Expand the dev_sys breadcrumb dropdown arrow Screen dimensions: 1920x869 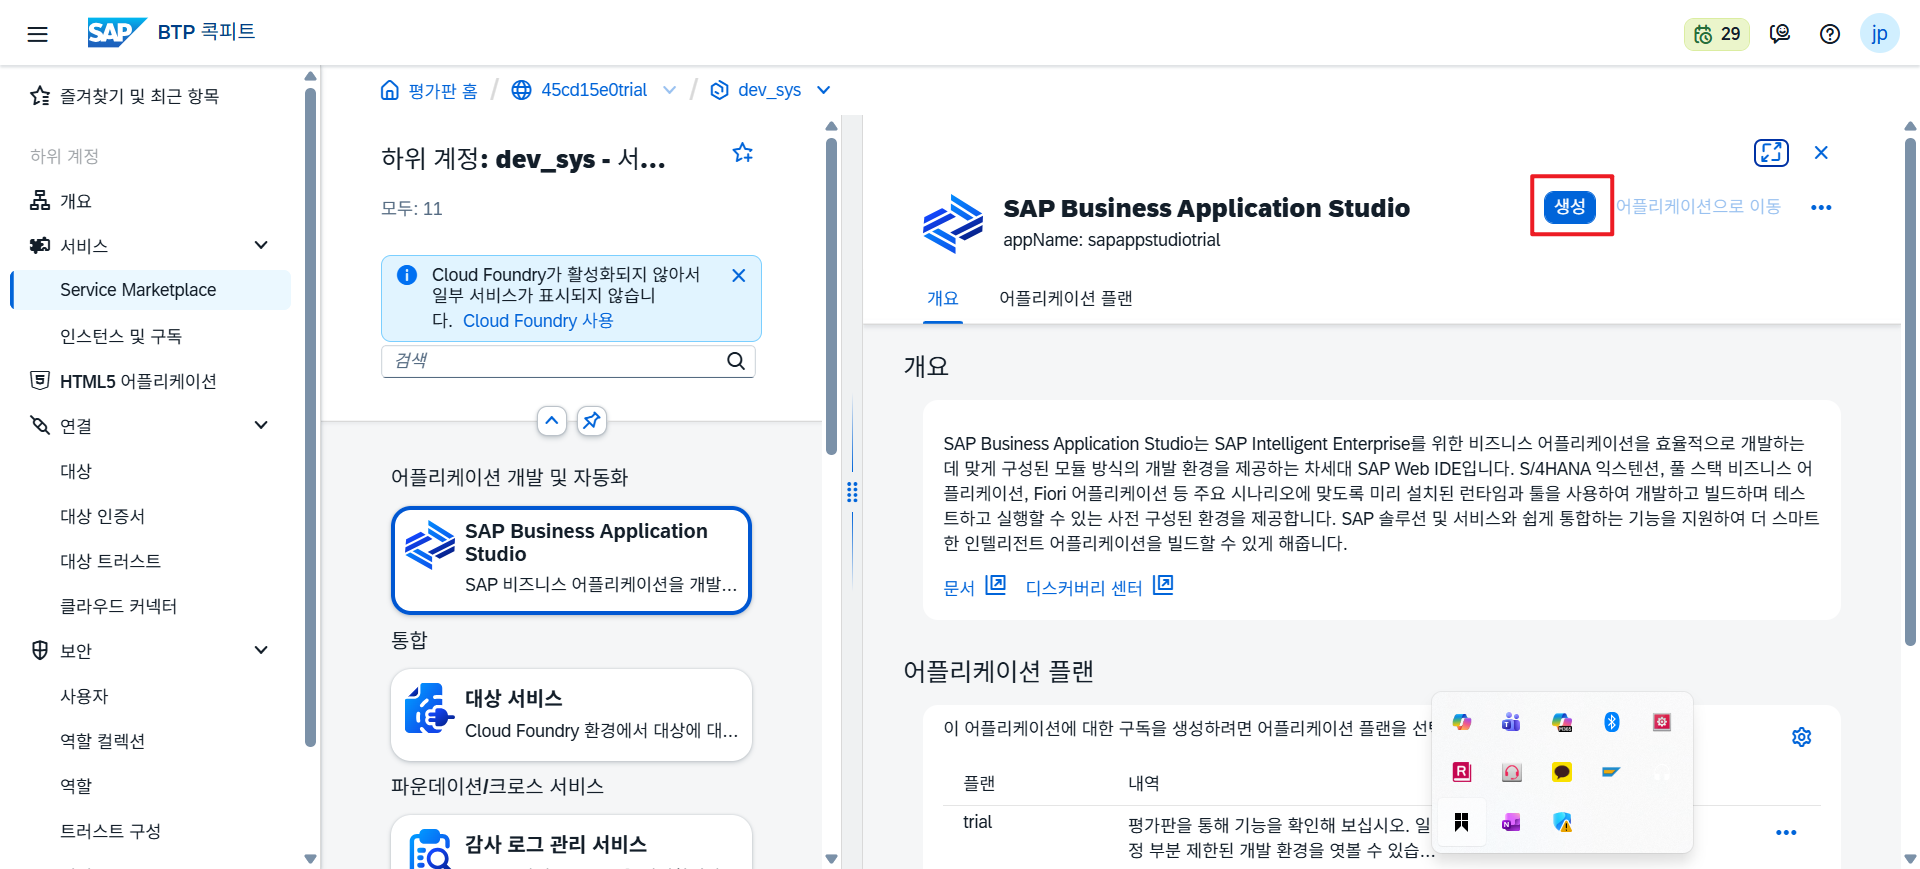click(824, 90)
